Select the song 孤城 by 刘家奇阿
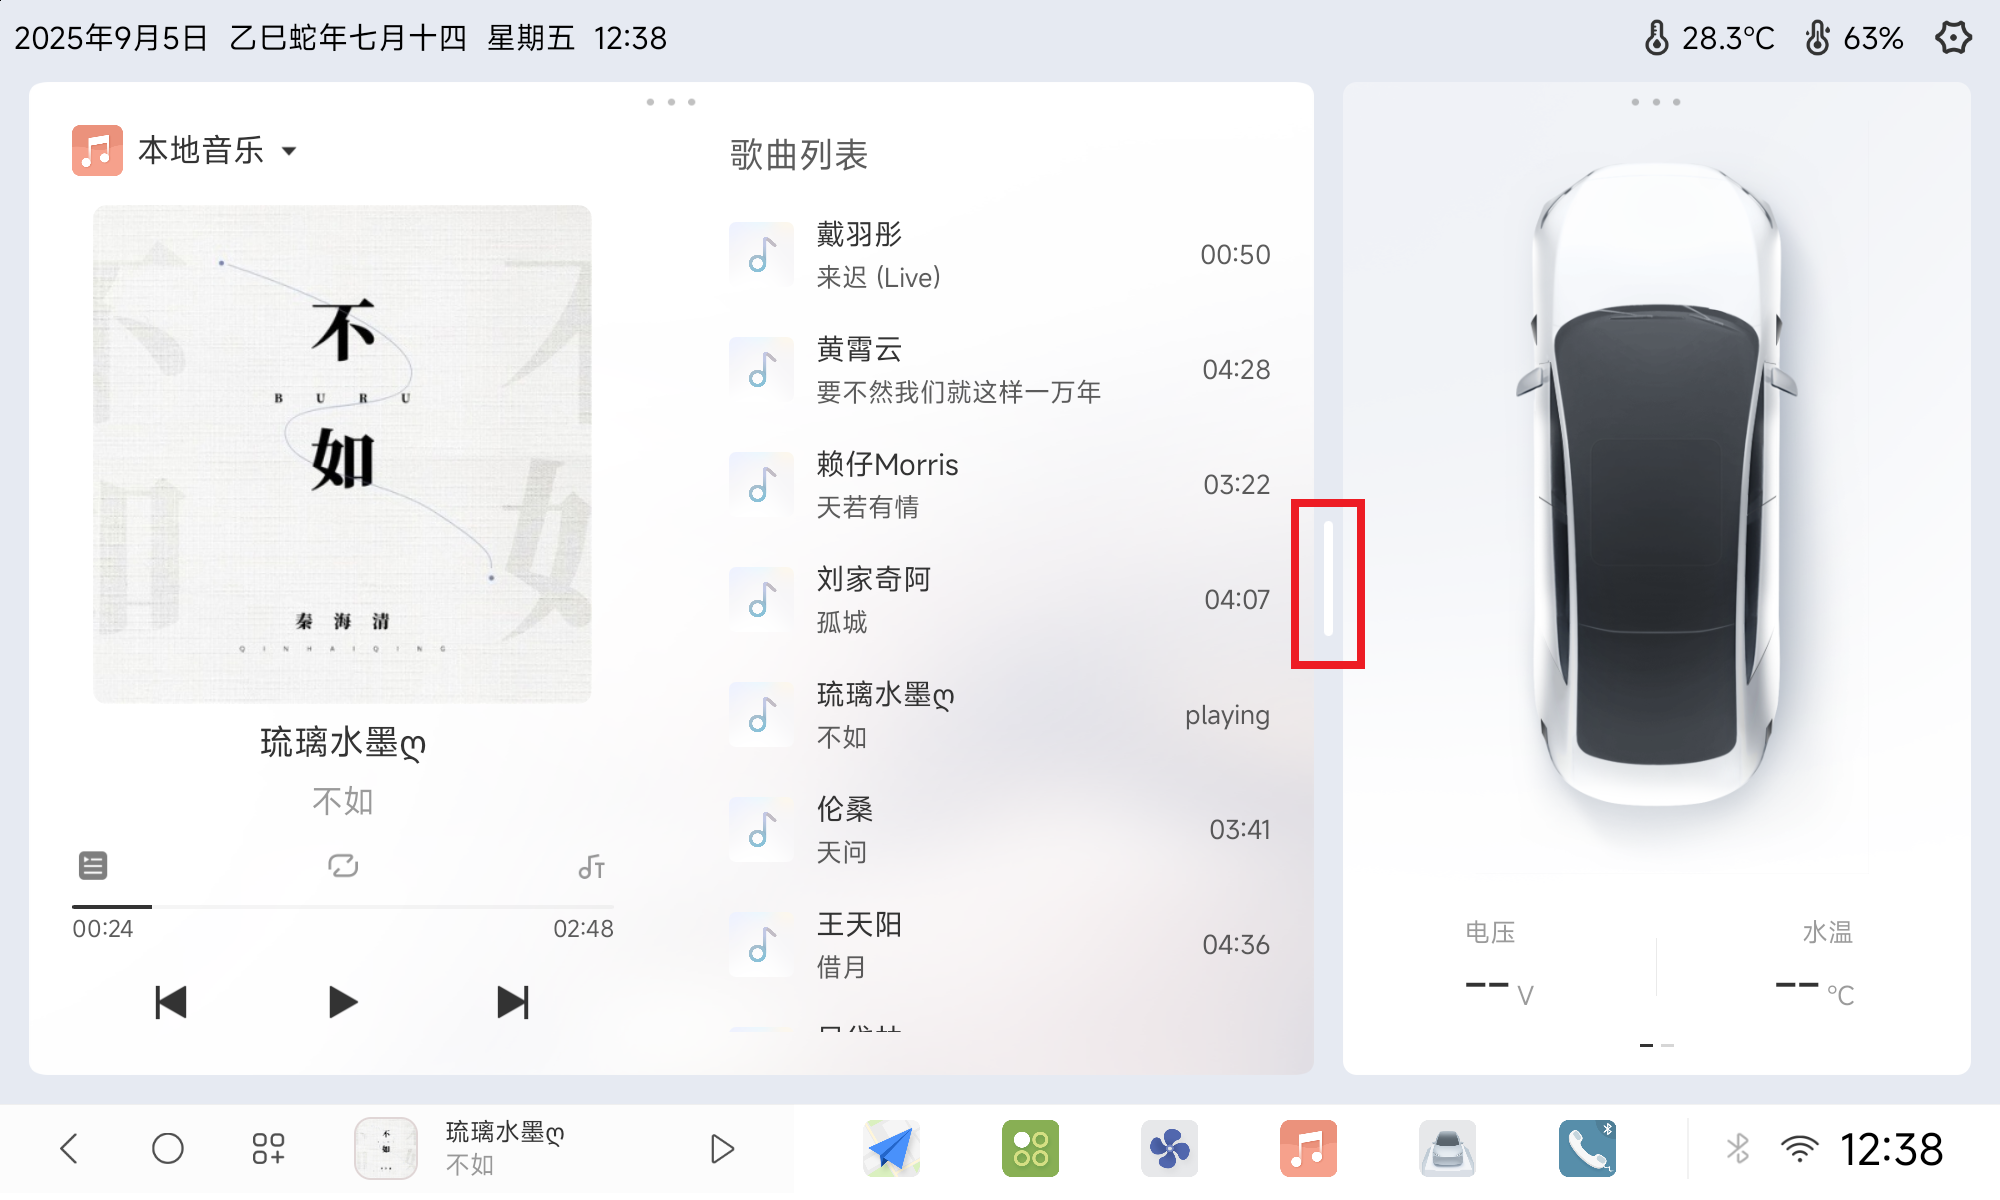Viewport: 2000px width, 1200px height. 1000,600
